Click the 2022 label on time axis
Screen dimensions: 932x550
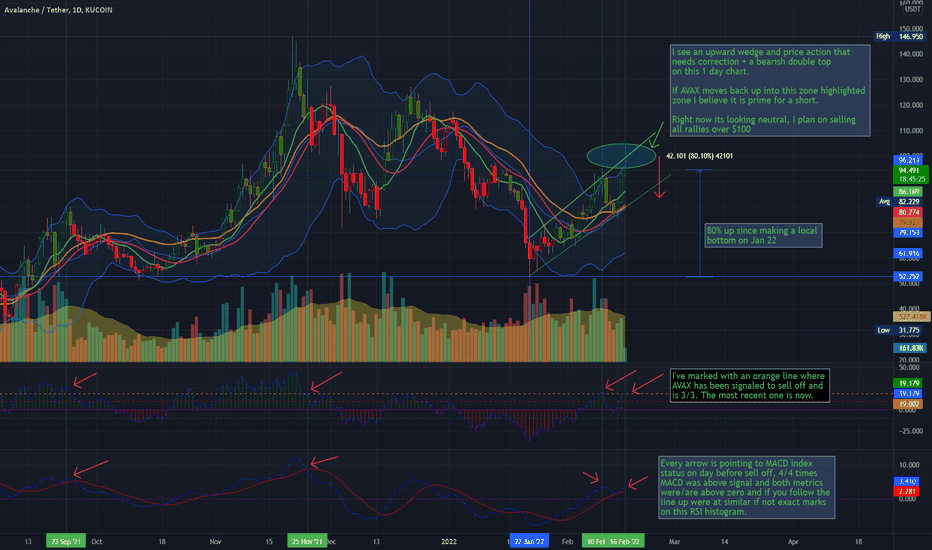point(449,542)
